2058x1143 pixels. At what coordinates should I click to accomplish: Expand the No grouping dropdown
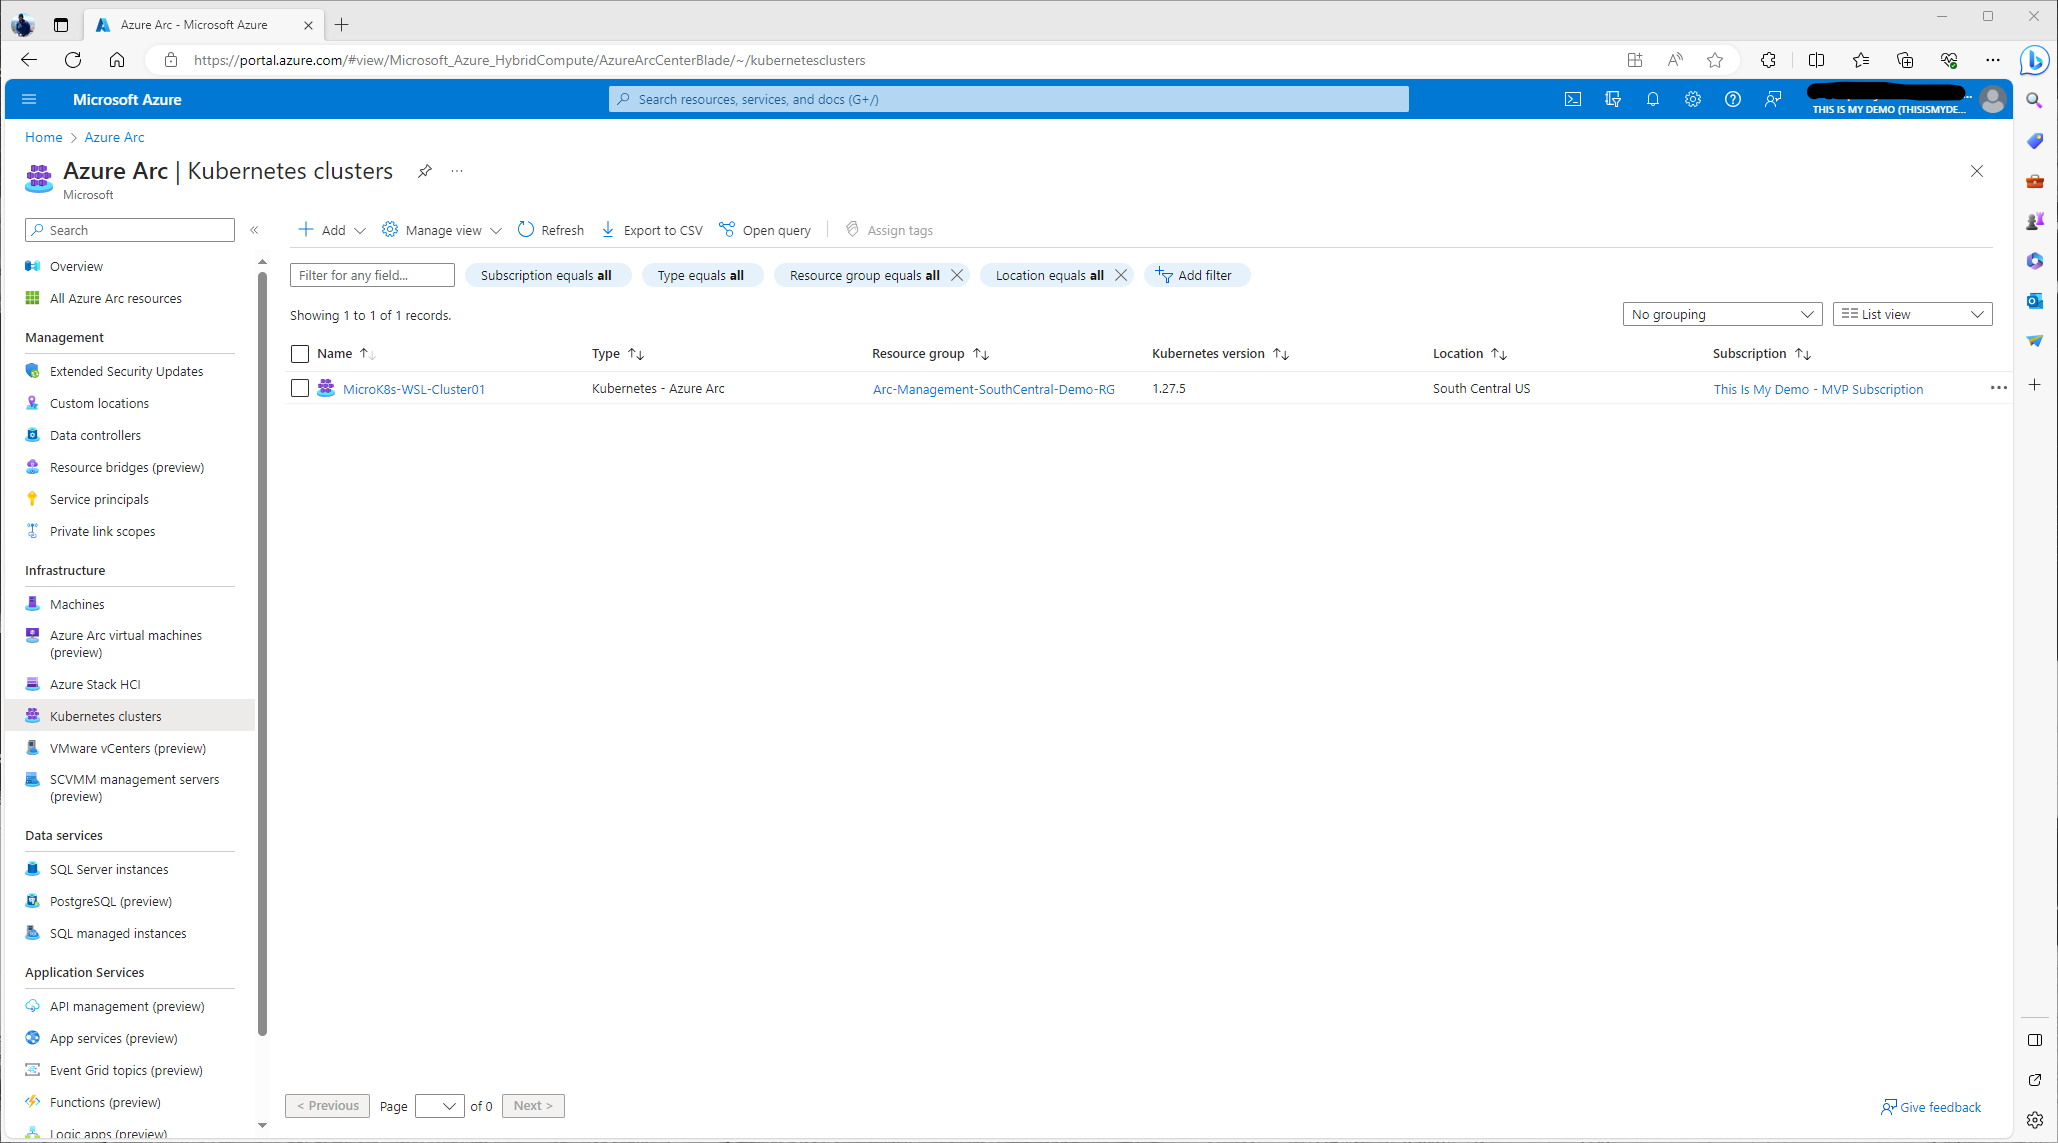coord(1722,314)
